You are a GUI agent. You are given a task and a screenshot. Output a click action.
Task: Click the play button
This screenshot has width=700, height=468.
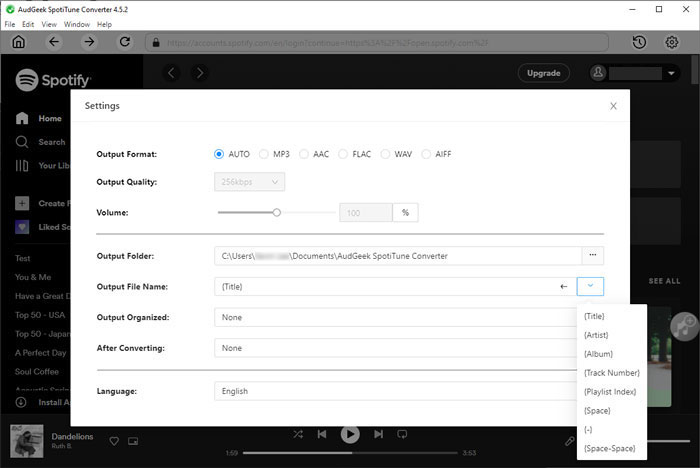[x=350, y=434]
